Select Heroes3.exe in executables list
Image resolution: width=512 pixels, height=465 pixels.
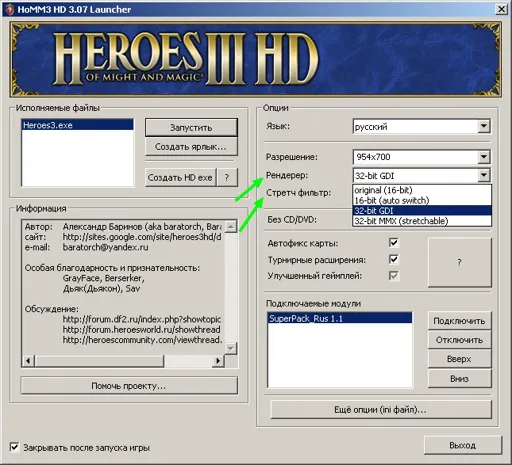pos(77,125)
